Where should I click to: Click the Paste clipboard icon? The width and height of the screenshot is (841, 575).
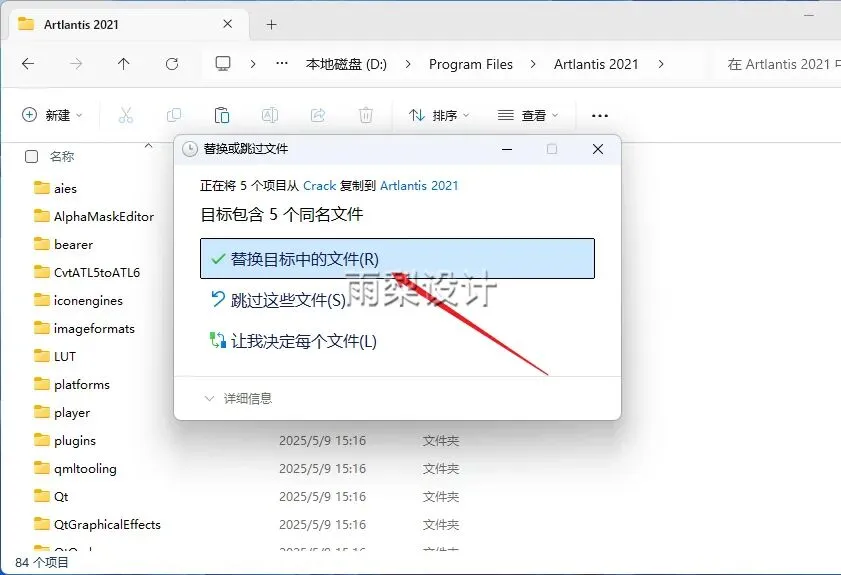[x=222, y=115]
